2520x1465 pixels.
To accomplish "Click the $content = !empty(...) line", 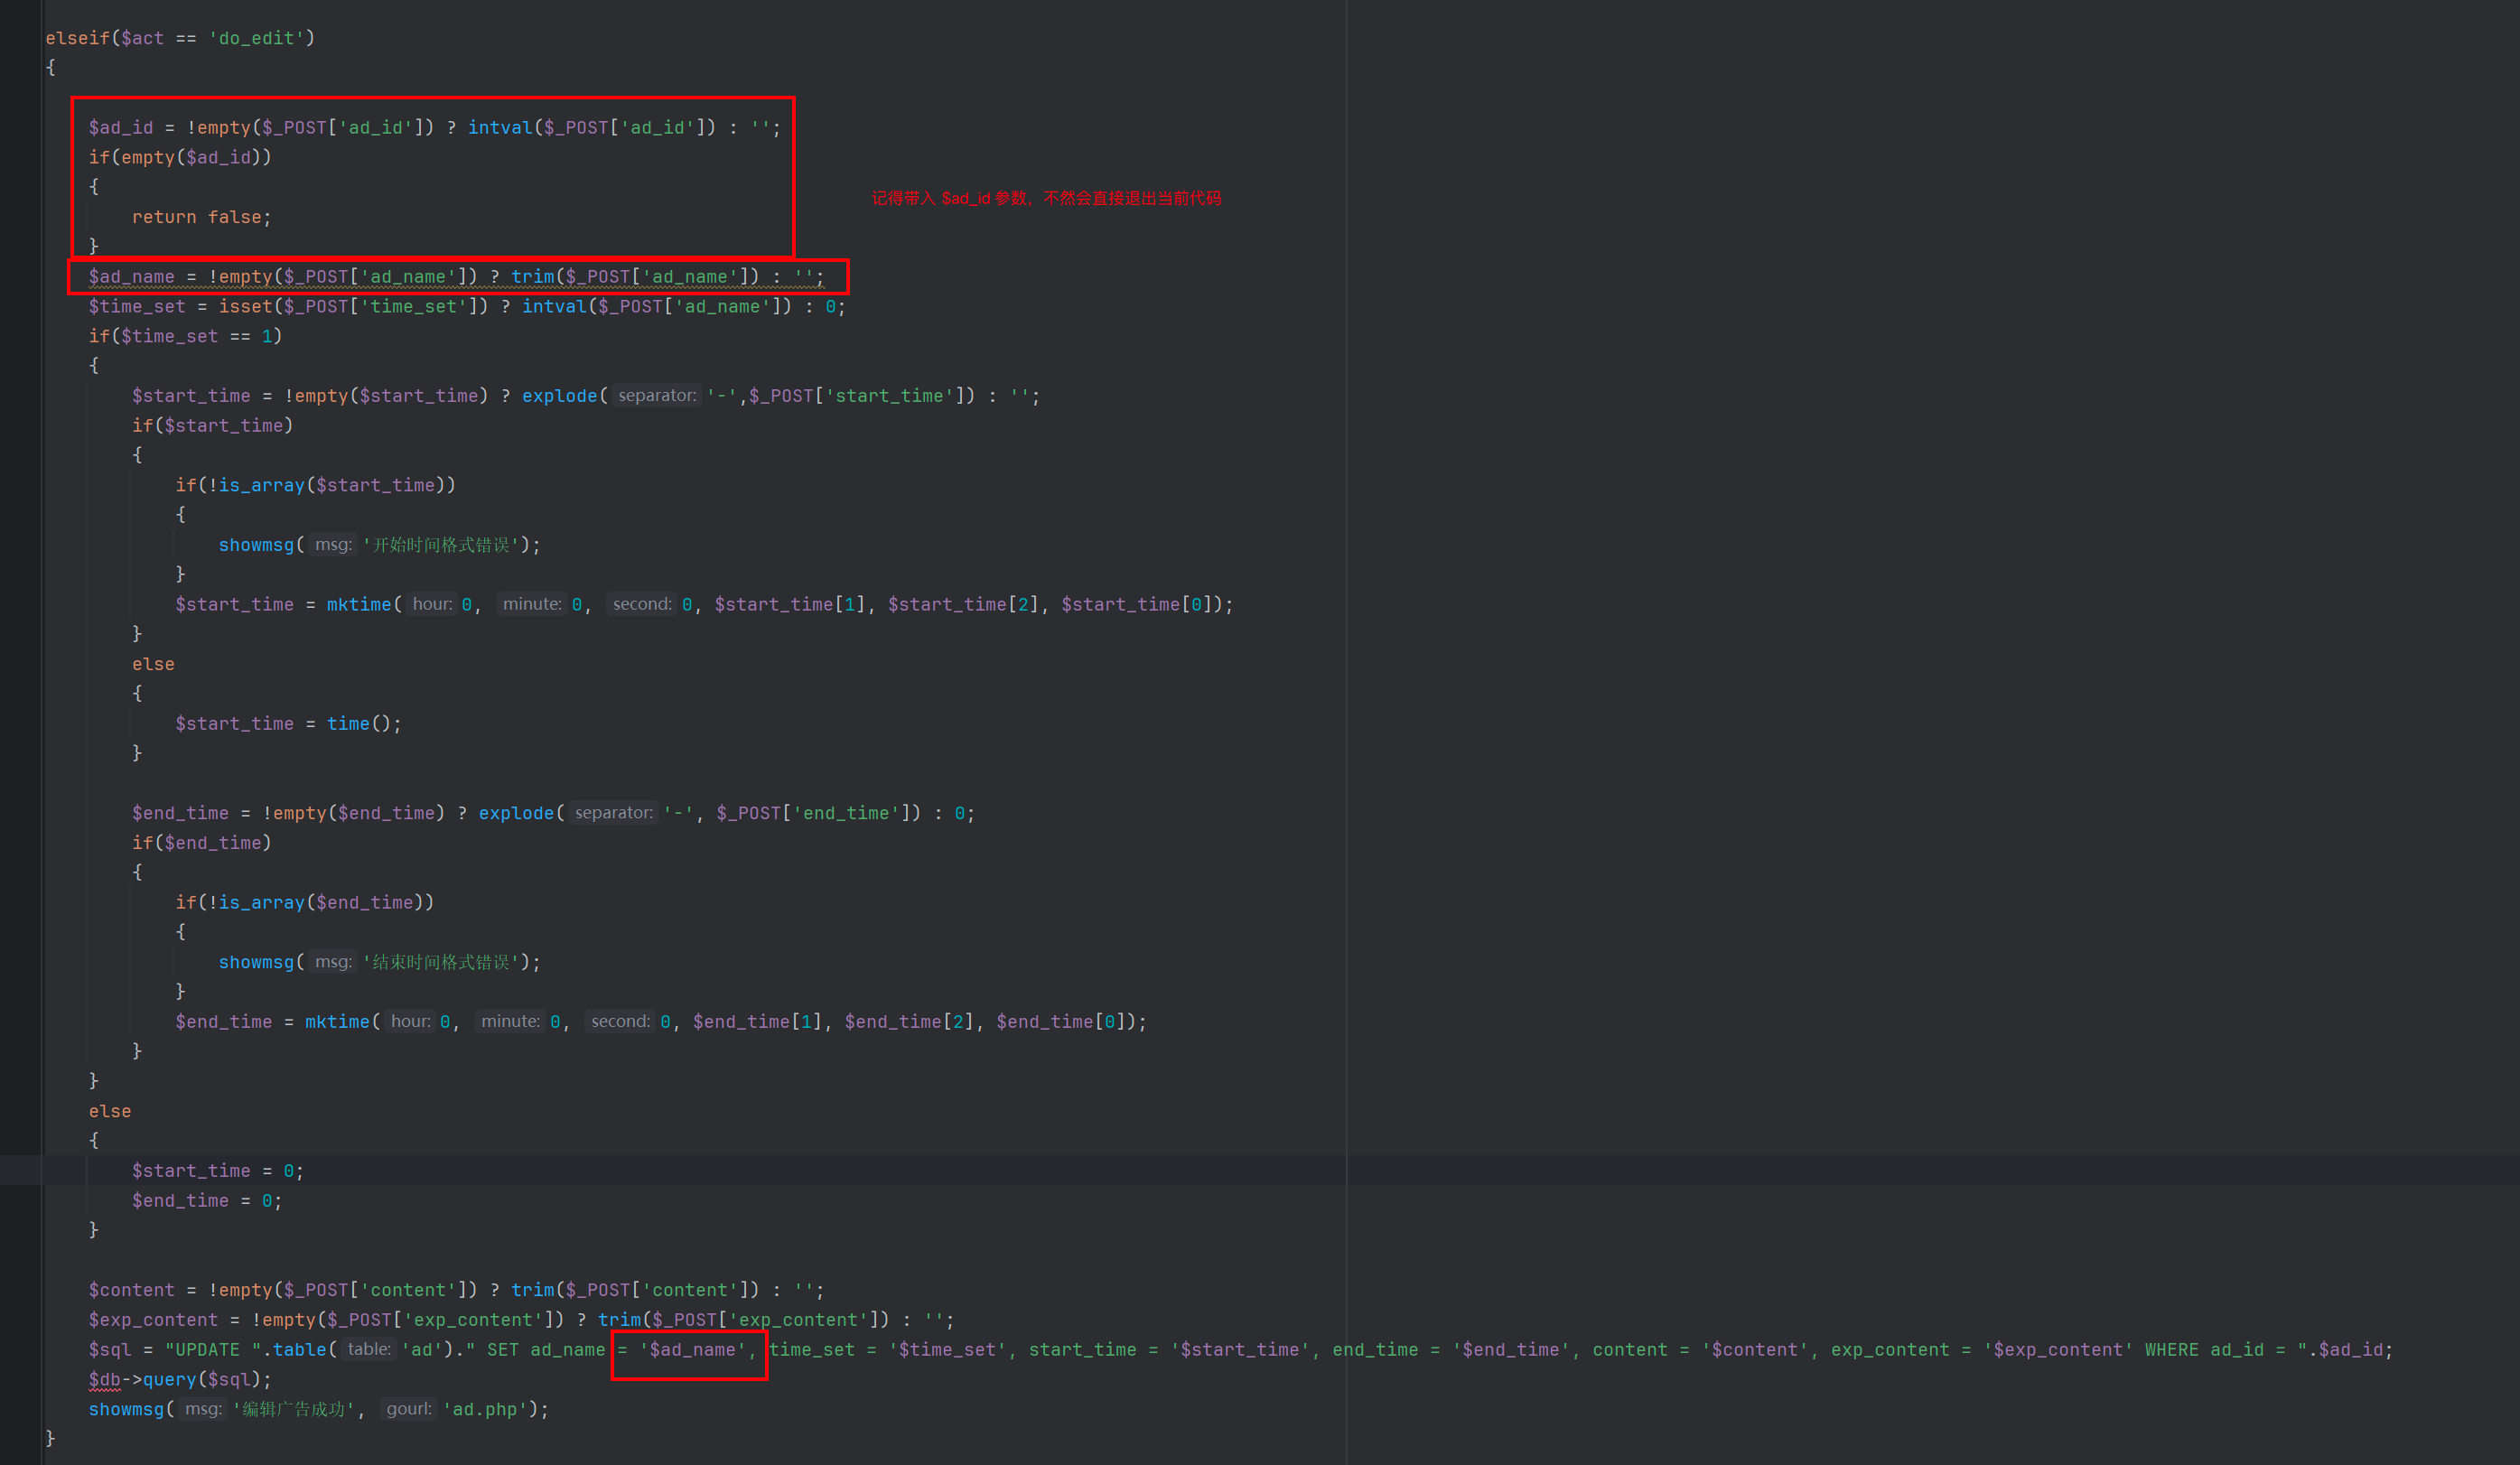I will (456, 1290).
